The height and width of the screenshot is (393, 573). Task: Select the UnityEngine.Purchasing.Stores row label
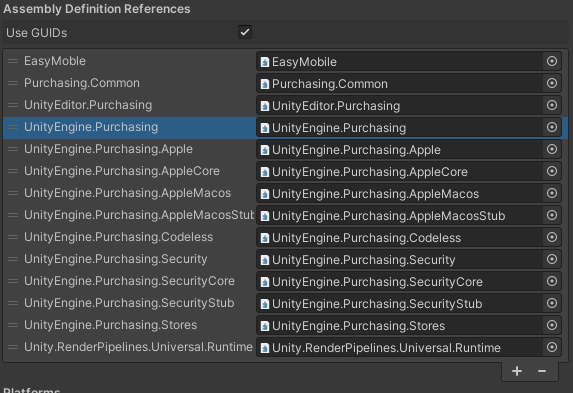110,325
